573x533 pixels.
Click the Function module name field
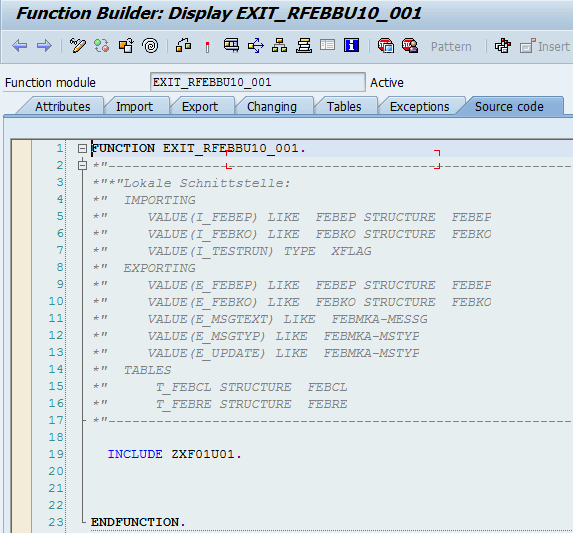coord(258,82)
